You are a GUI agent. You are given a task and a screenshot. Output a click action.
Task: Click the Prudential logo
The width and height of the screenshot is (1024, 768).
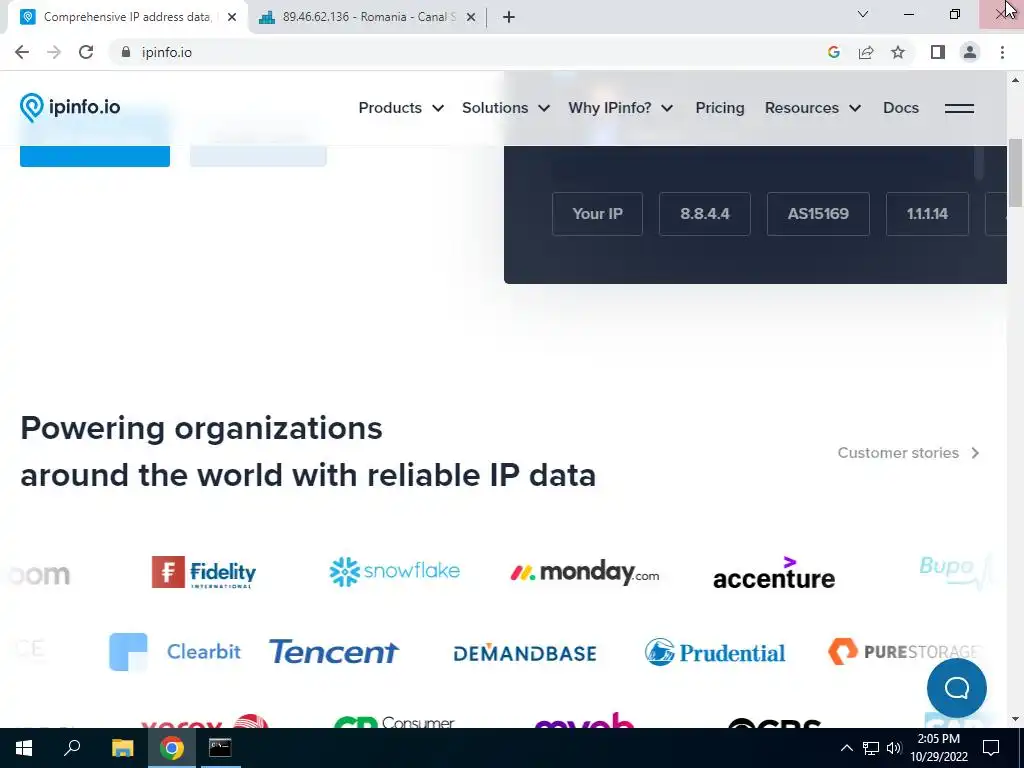click(x=715, y=652)
